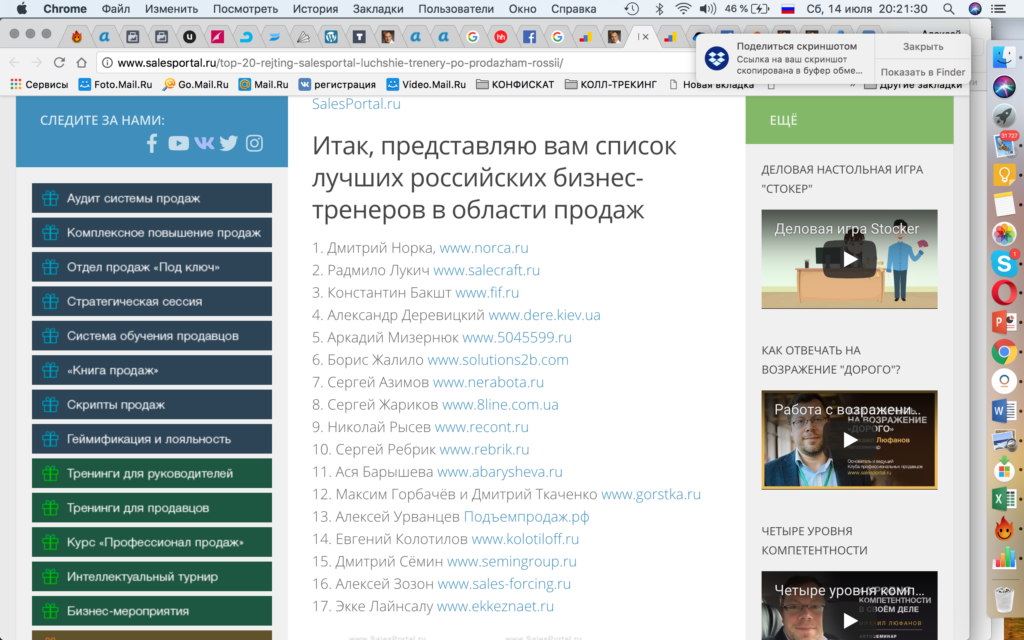Click the VK social network icon

click(204, 143)
